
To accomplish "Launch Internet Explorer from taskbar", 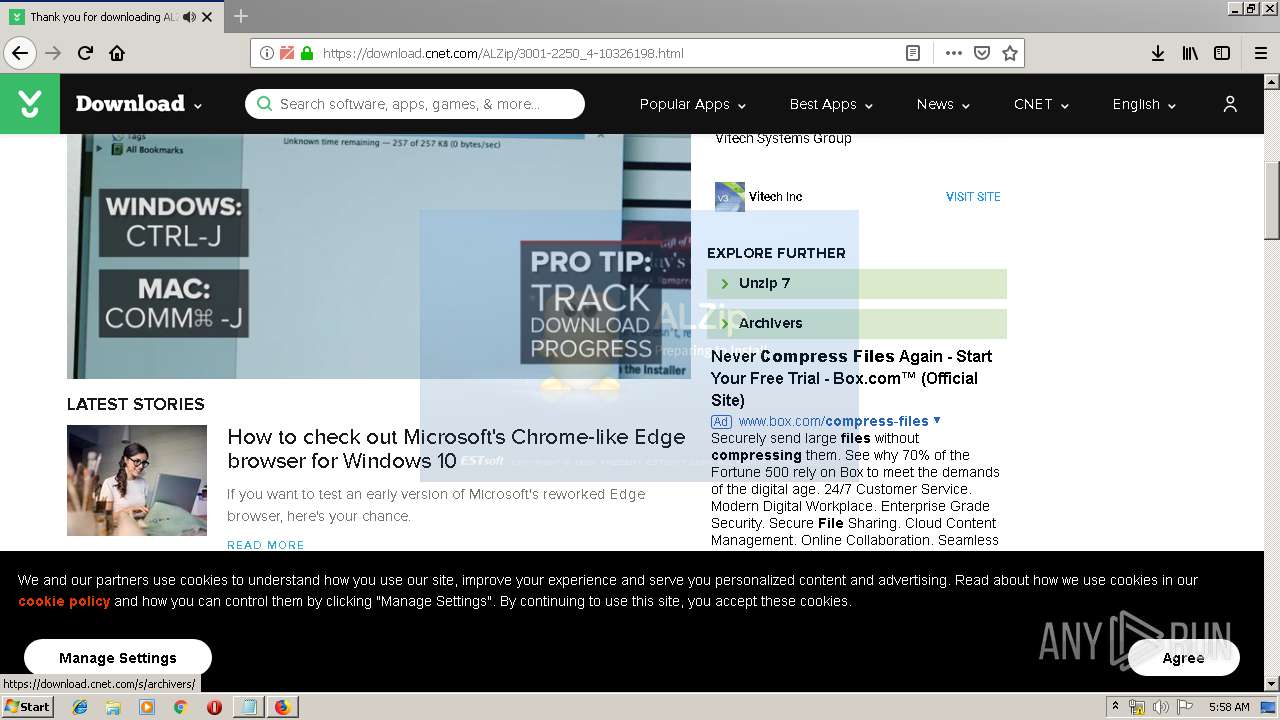I will pos(80,707).
